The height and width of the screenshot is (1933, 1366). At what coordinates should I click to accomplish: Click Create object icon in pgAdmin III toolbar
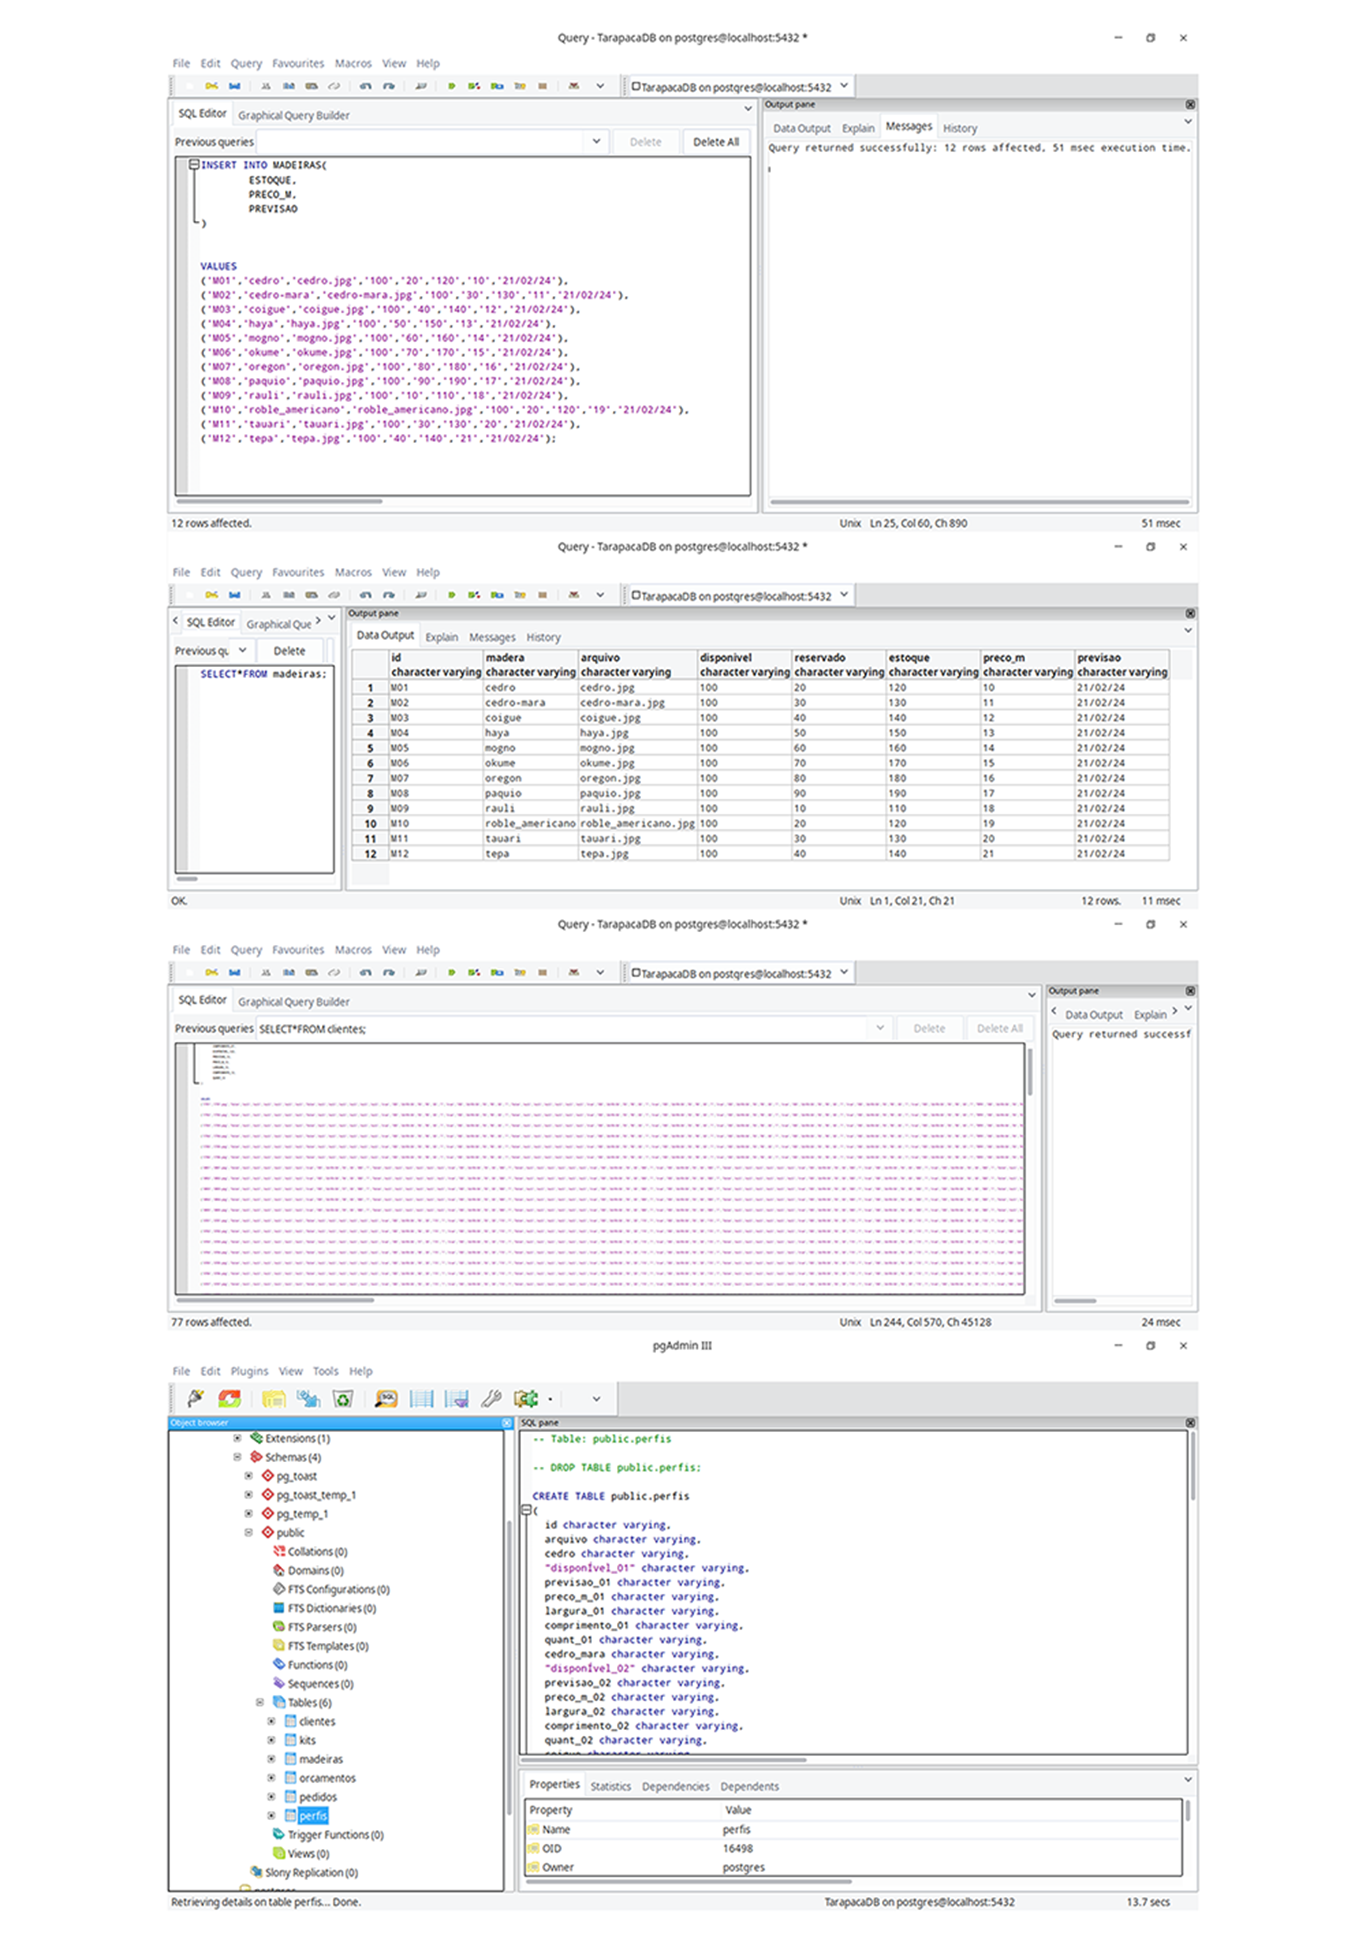coord(308,1398)
